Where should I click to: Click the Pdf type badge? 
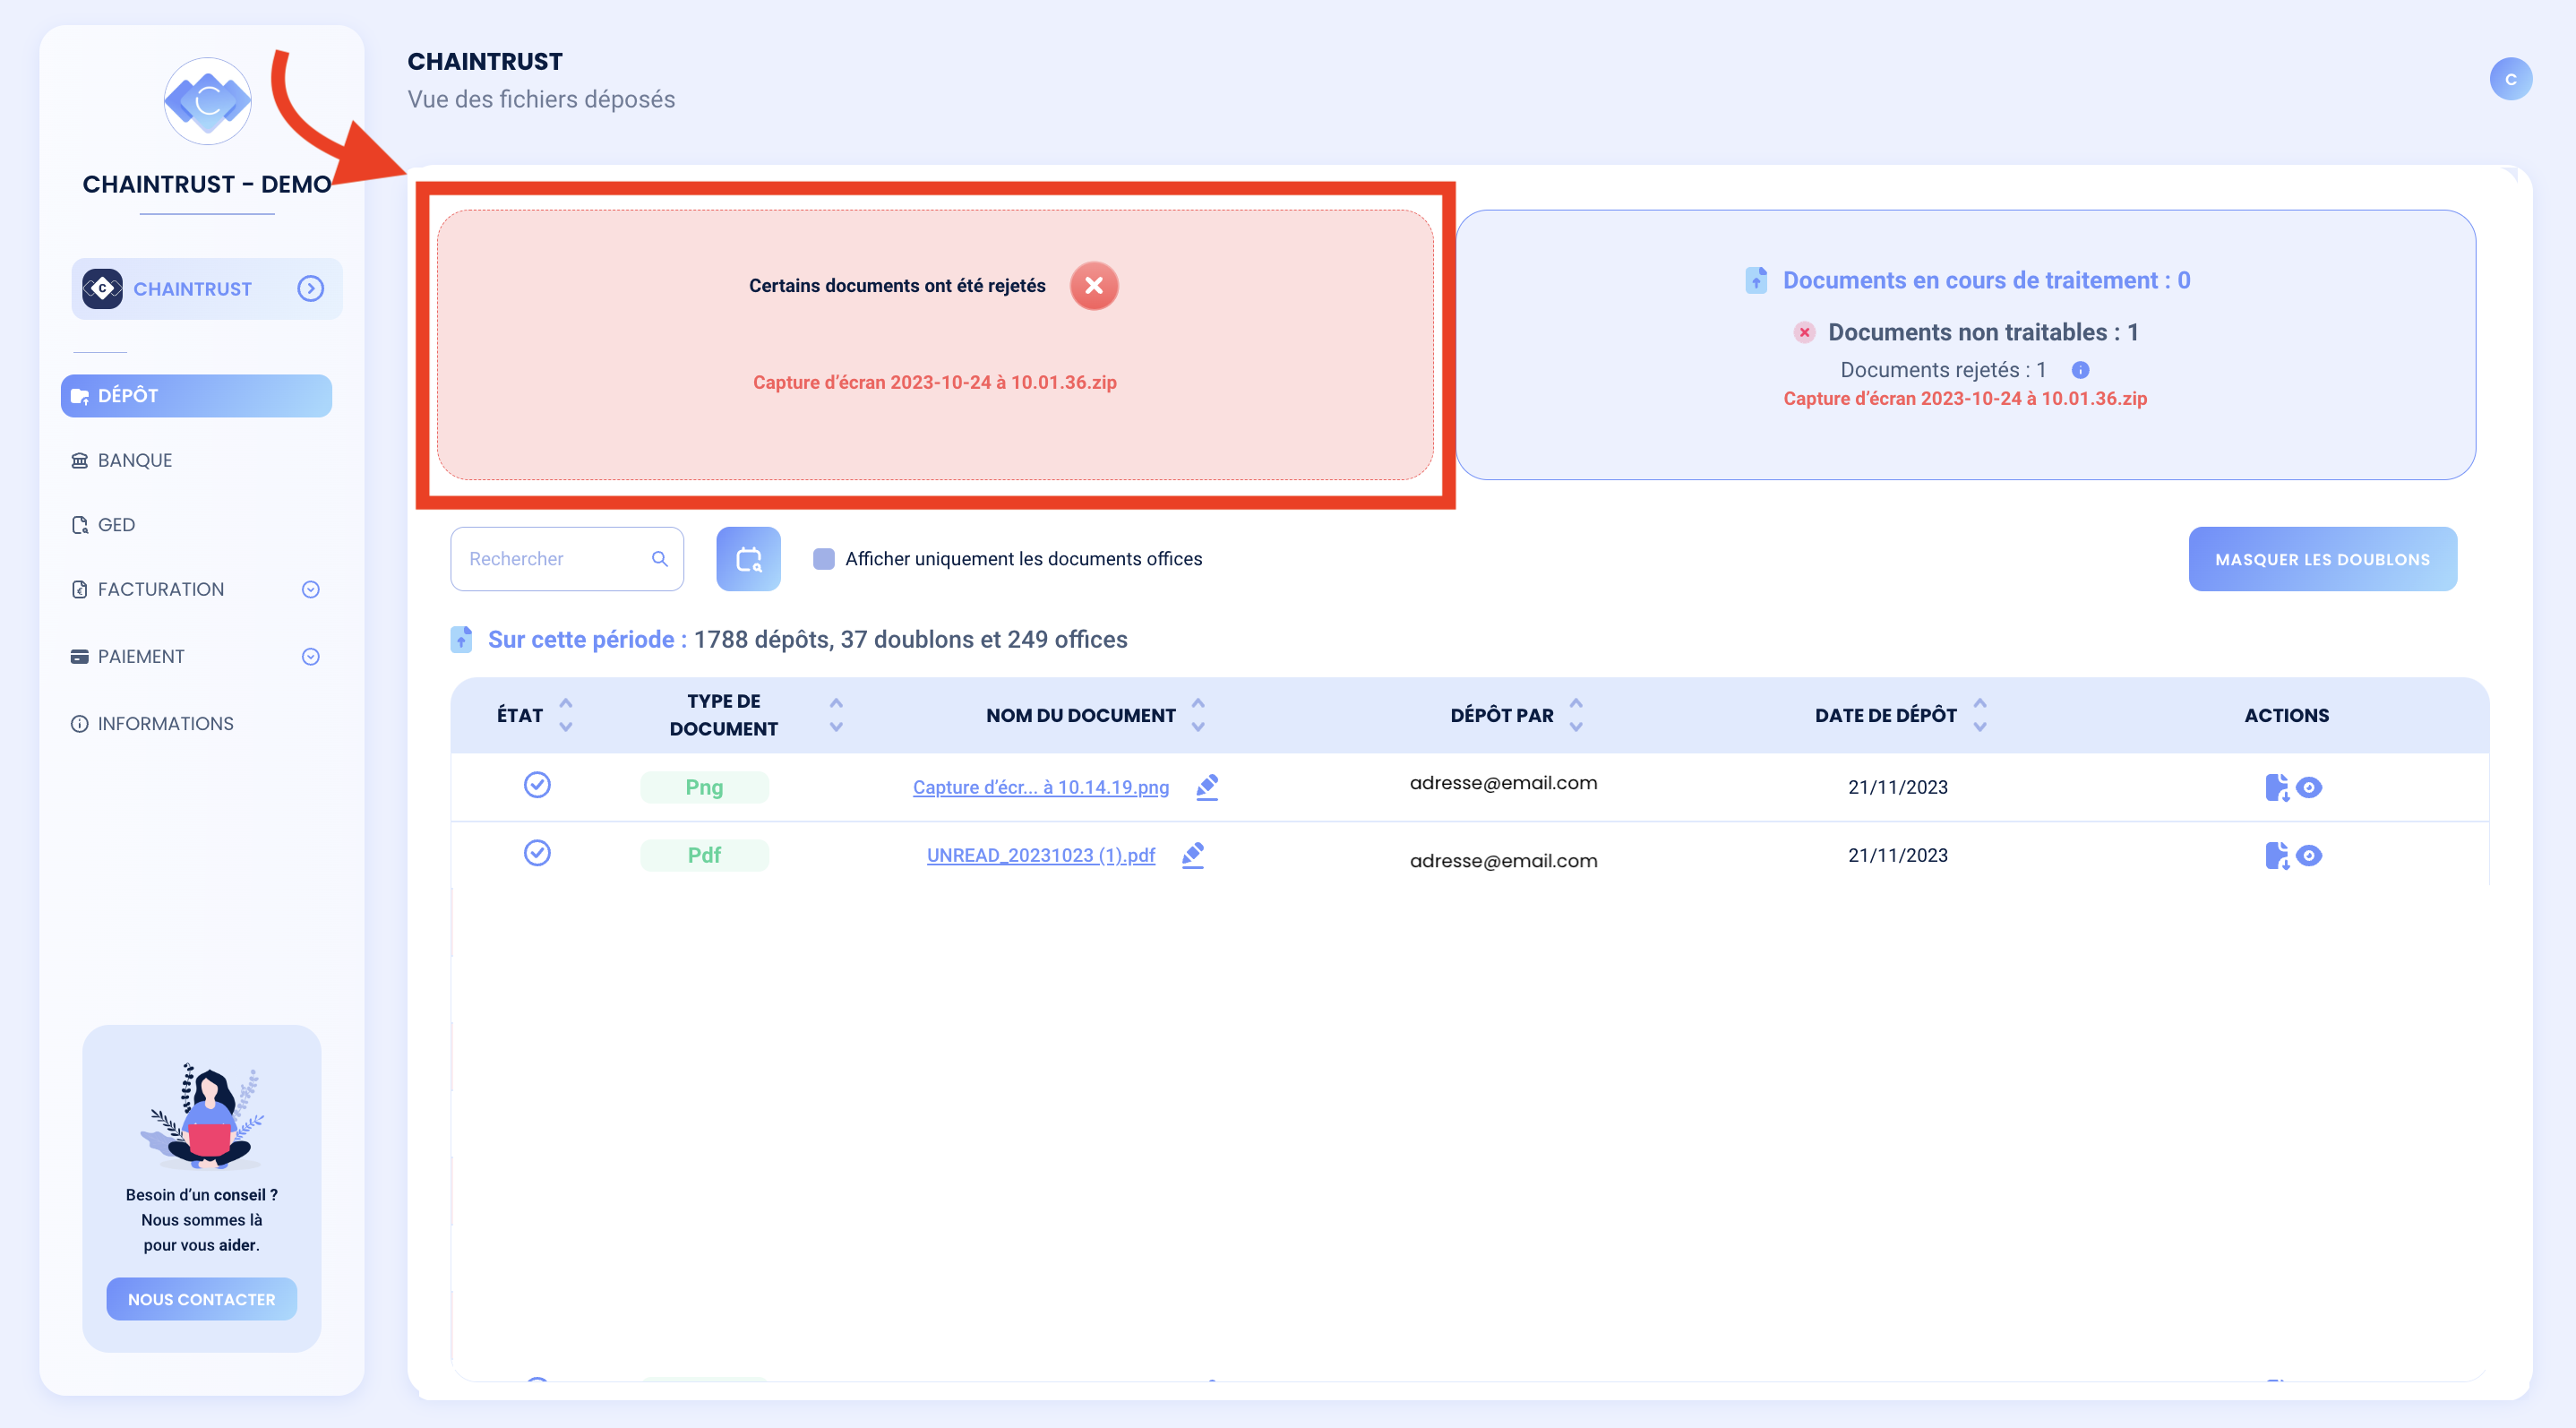704,855
